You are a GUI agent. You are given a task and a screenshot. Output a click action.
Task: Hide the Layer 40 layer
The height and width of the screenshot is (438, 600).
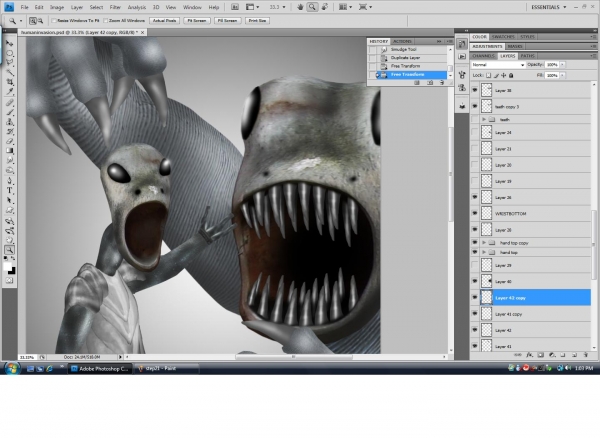click(x=475, y=281)
